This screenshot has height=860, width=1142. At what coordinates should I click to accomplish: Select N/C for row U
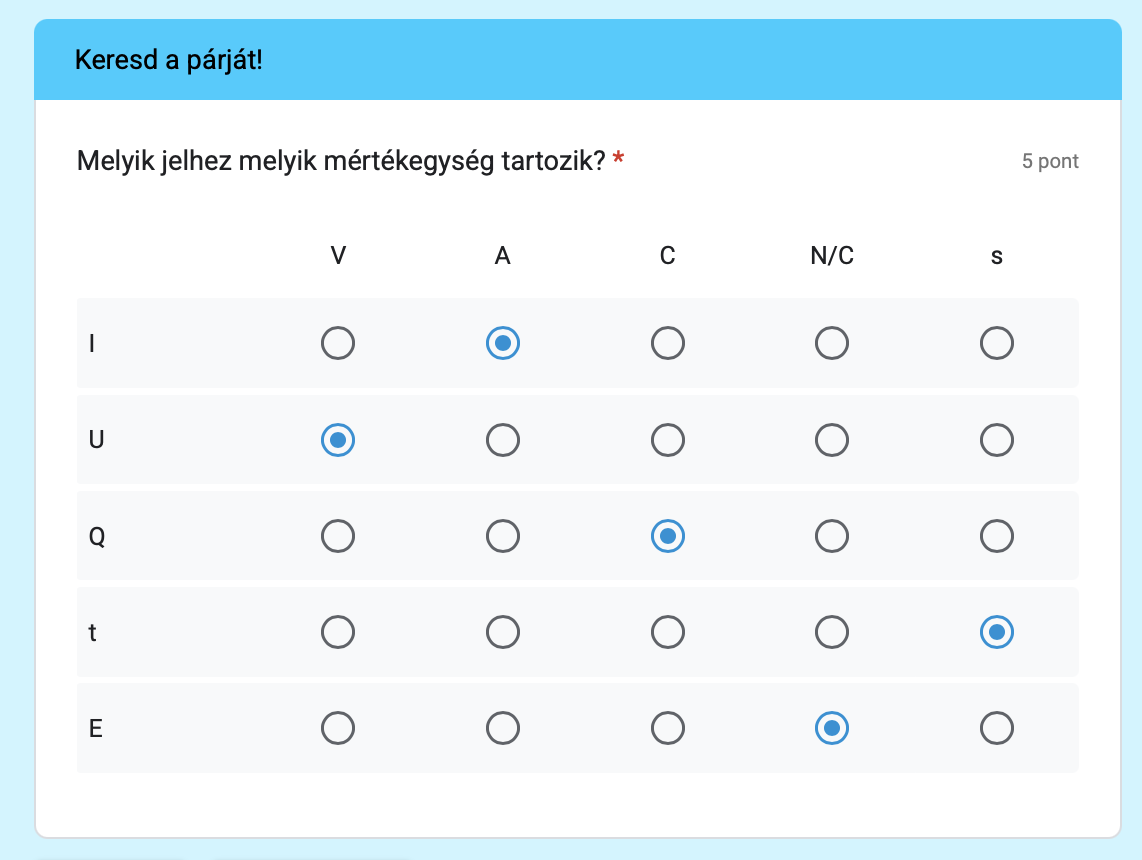832,440
